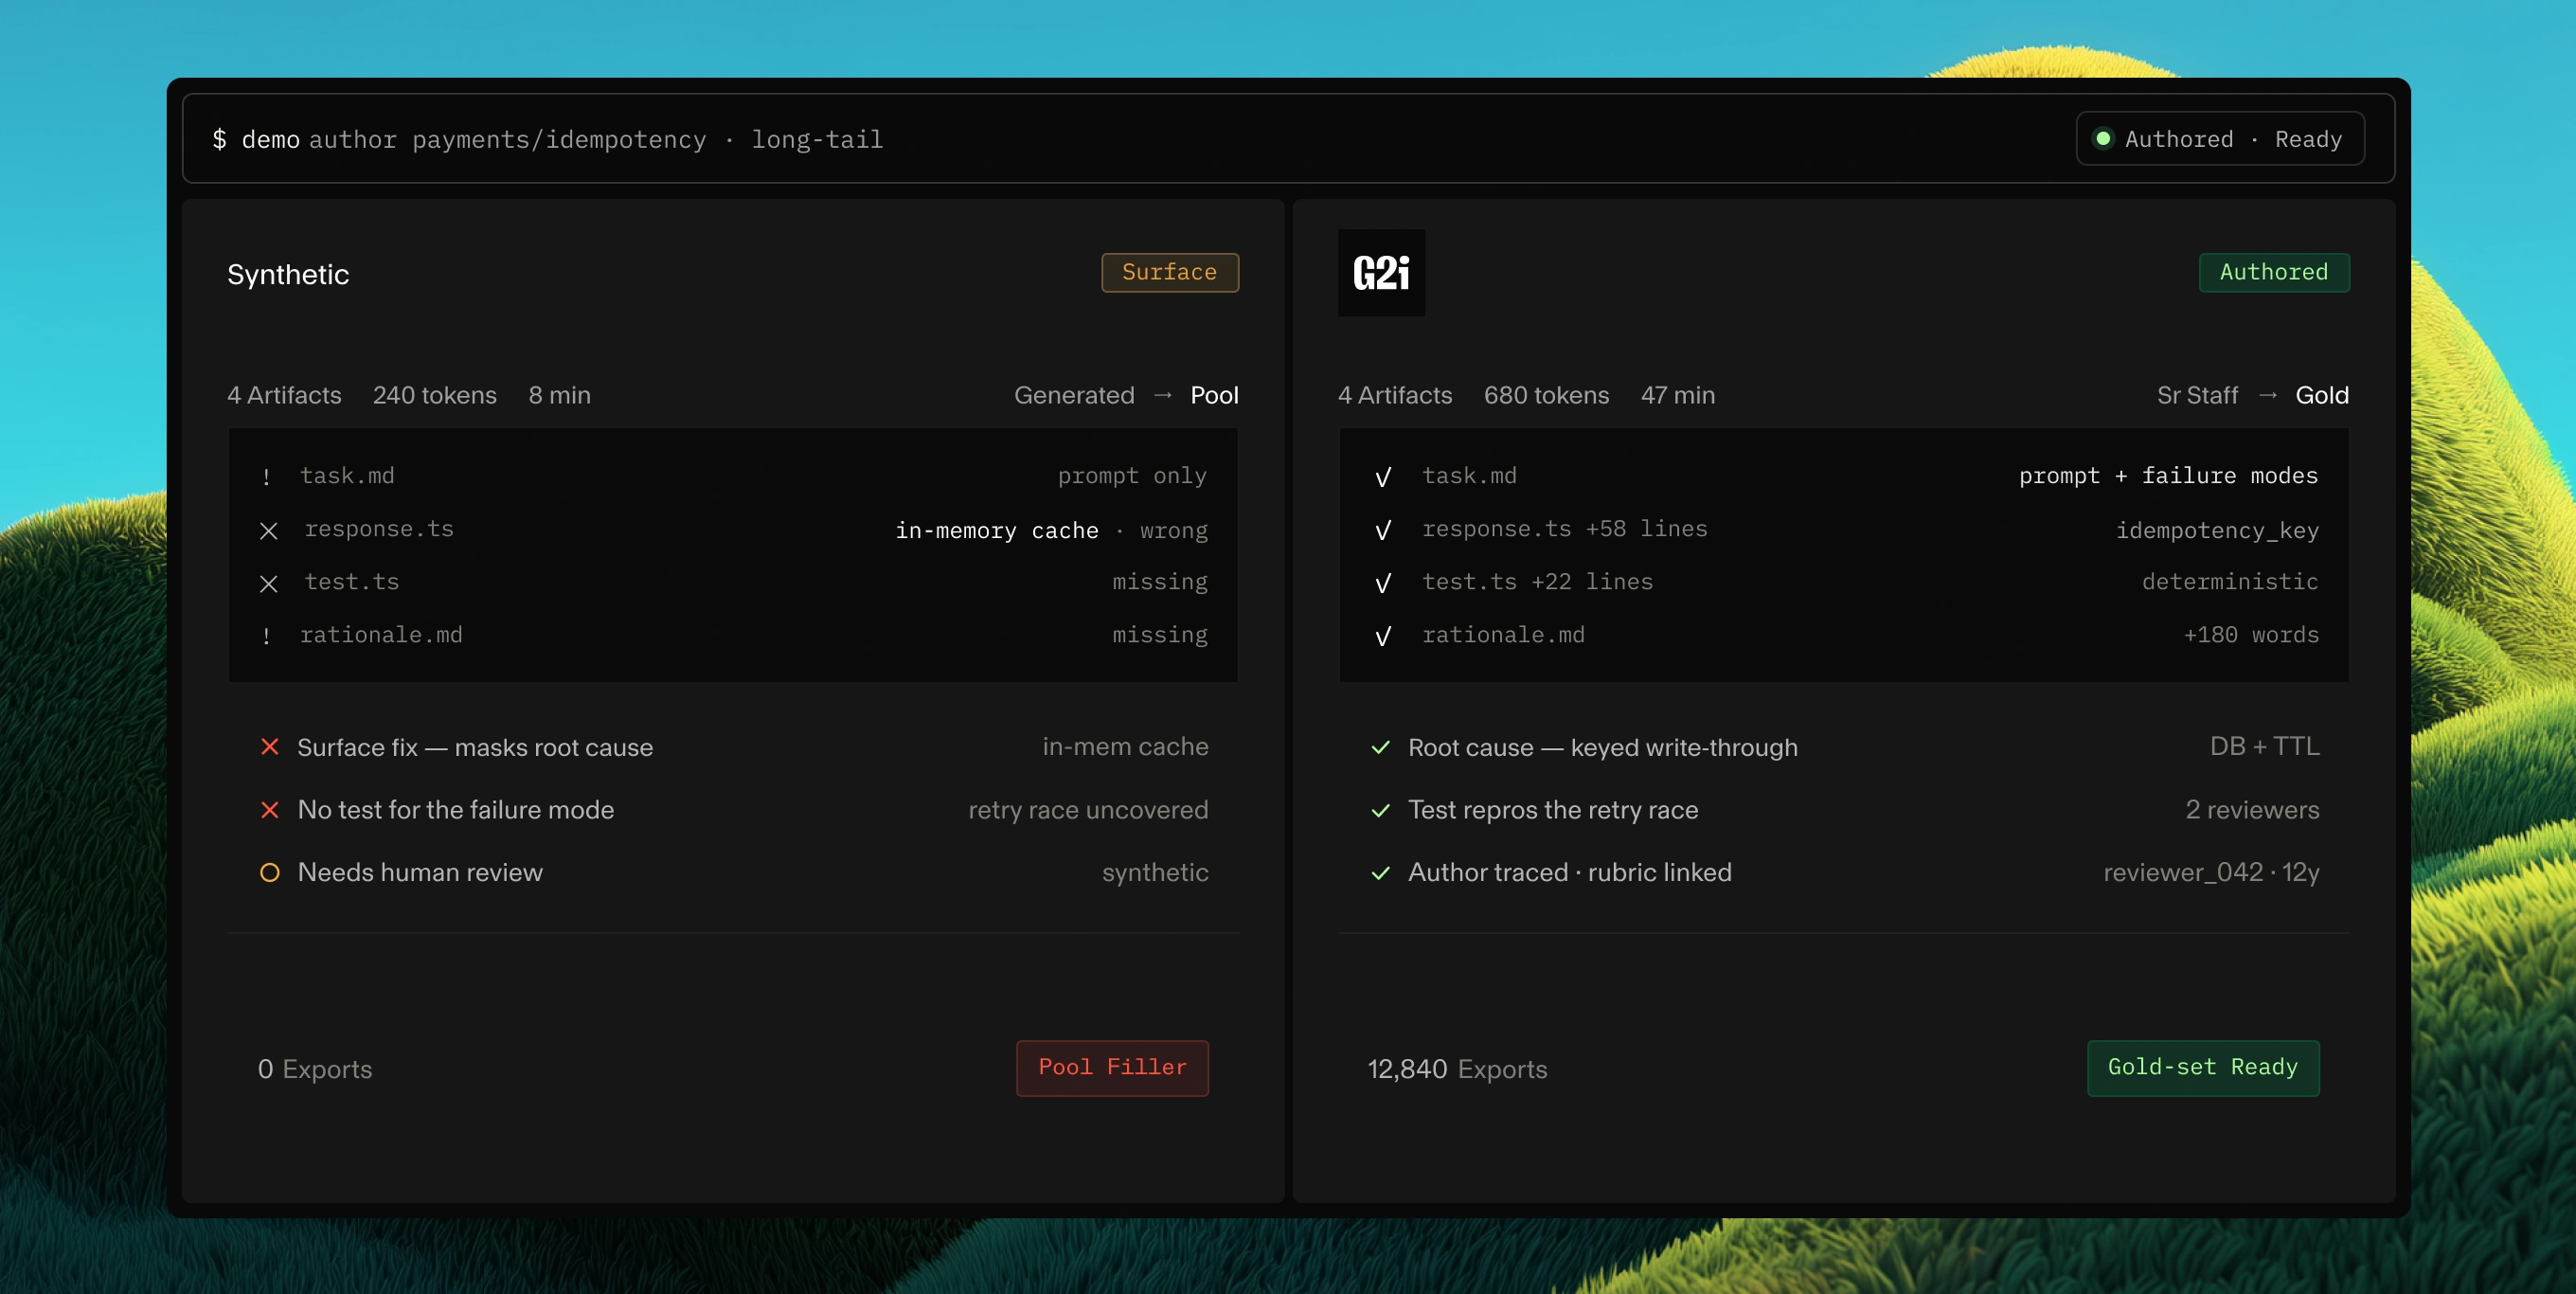This screenshot has height=1294, width=2576.
Task: Click 'reviewer_042 · 12y' note
Action: [x=2211, y=872]
